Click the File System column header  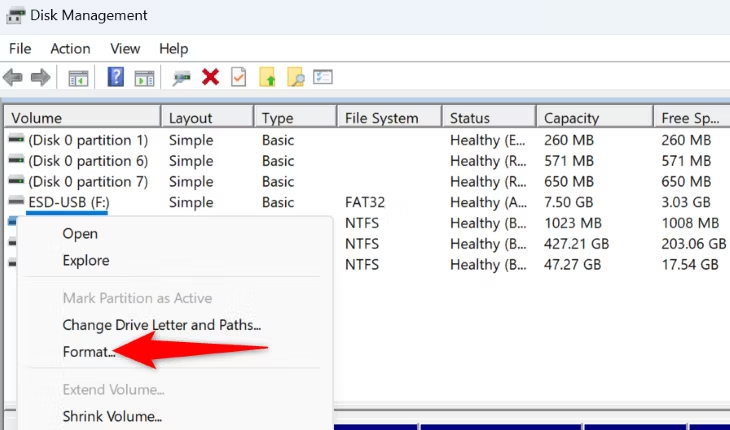tap(389, 118)
